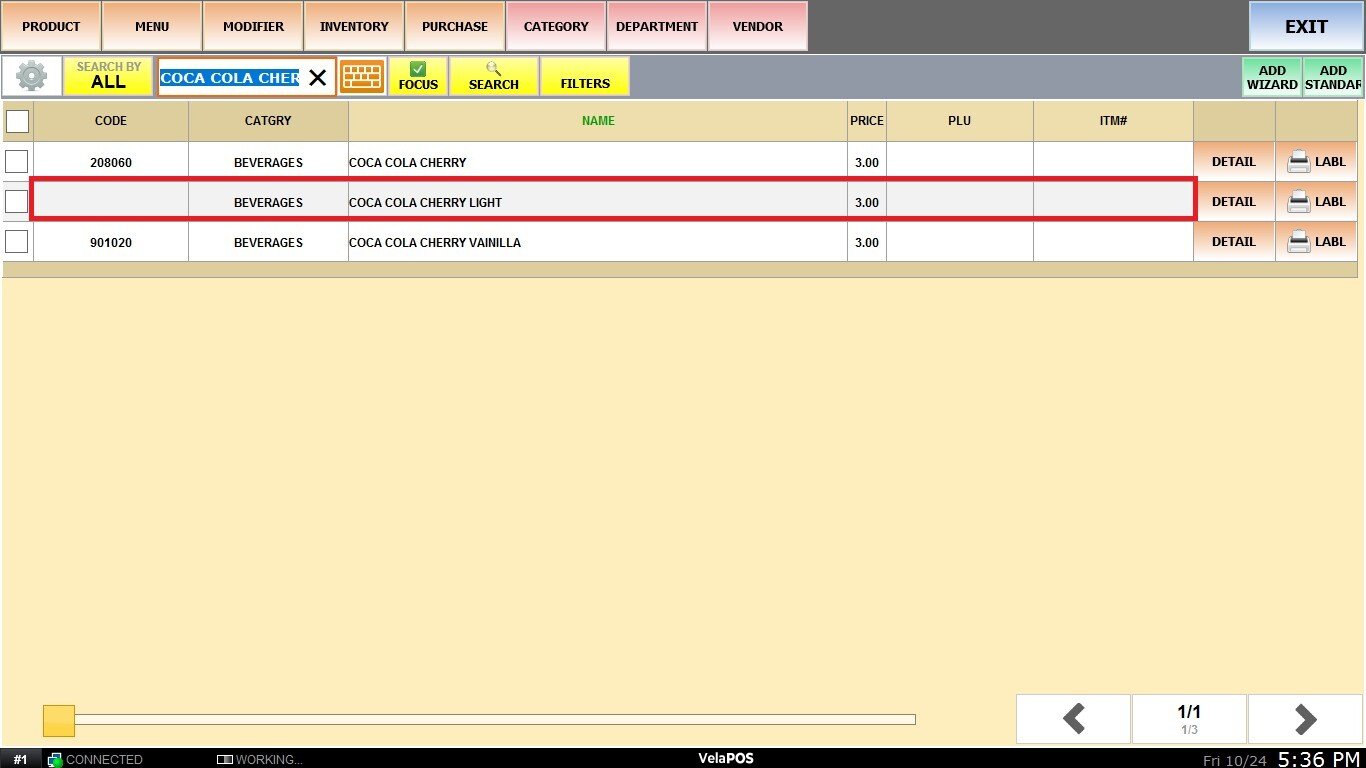Open the SEARCH BY ALL selector
The width and height of the screenshot is (1366, 768).
(108, 77)
